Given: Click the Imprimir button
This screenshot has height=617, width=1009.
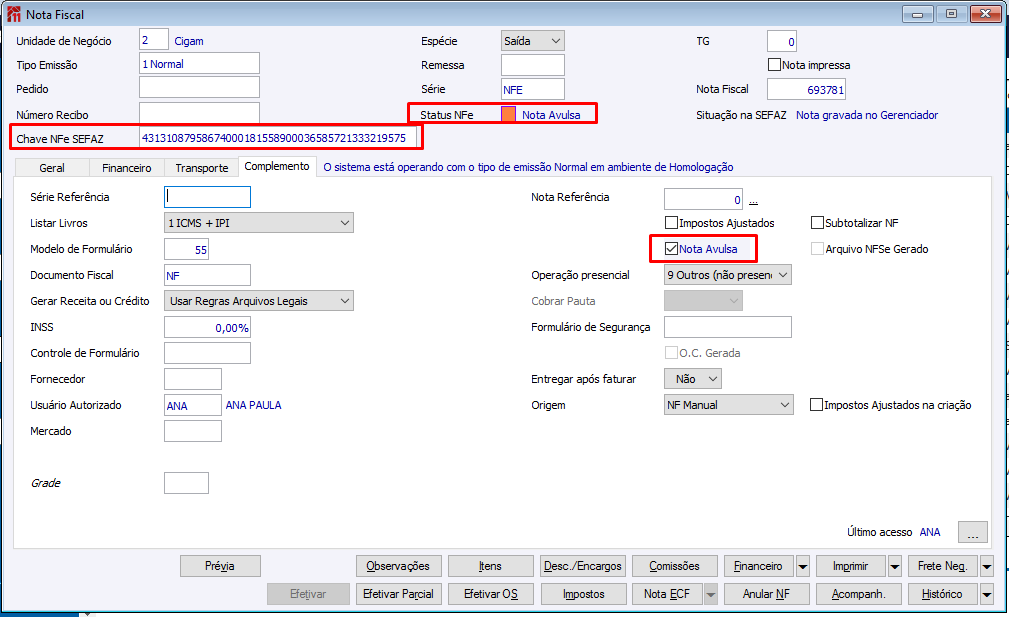Looking at the screenshot, I should (x=851, y=566).
